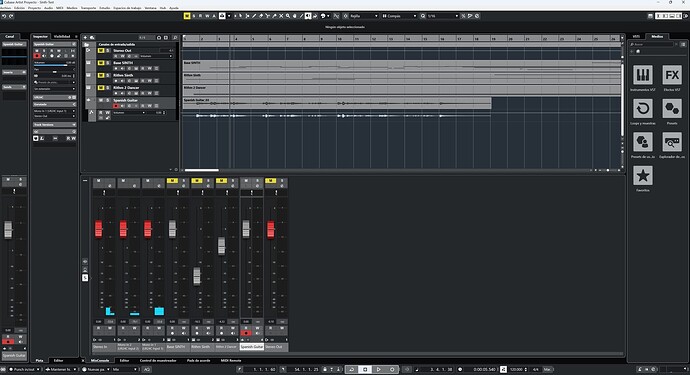
Task: Click the Stop button in transport bar
Action: click(x=365, y=369)
